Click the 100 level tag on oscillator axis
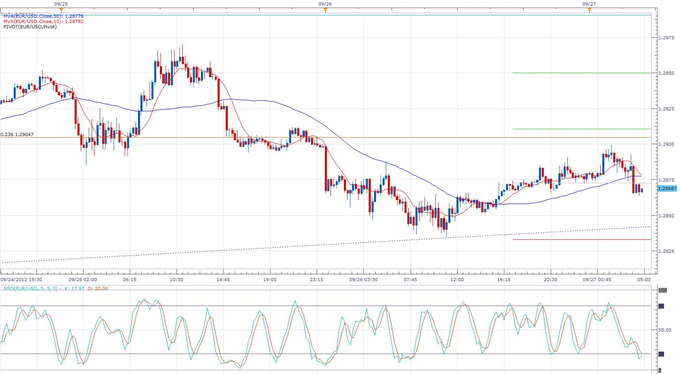680x374 pixels. (x=663, y=290)
